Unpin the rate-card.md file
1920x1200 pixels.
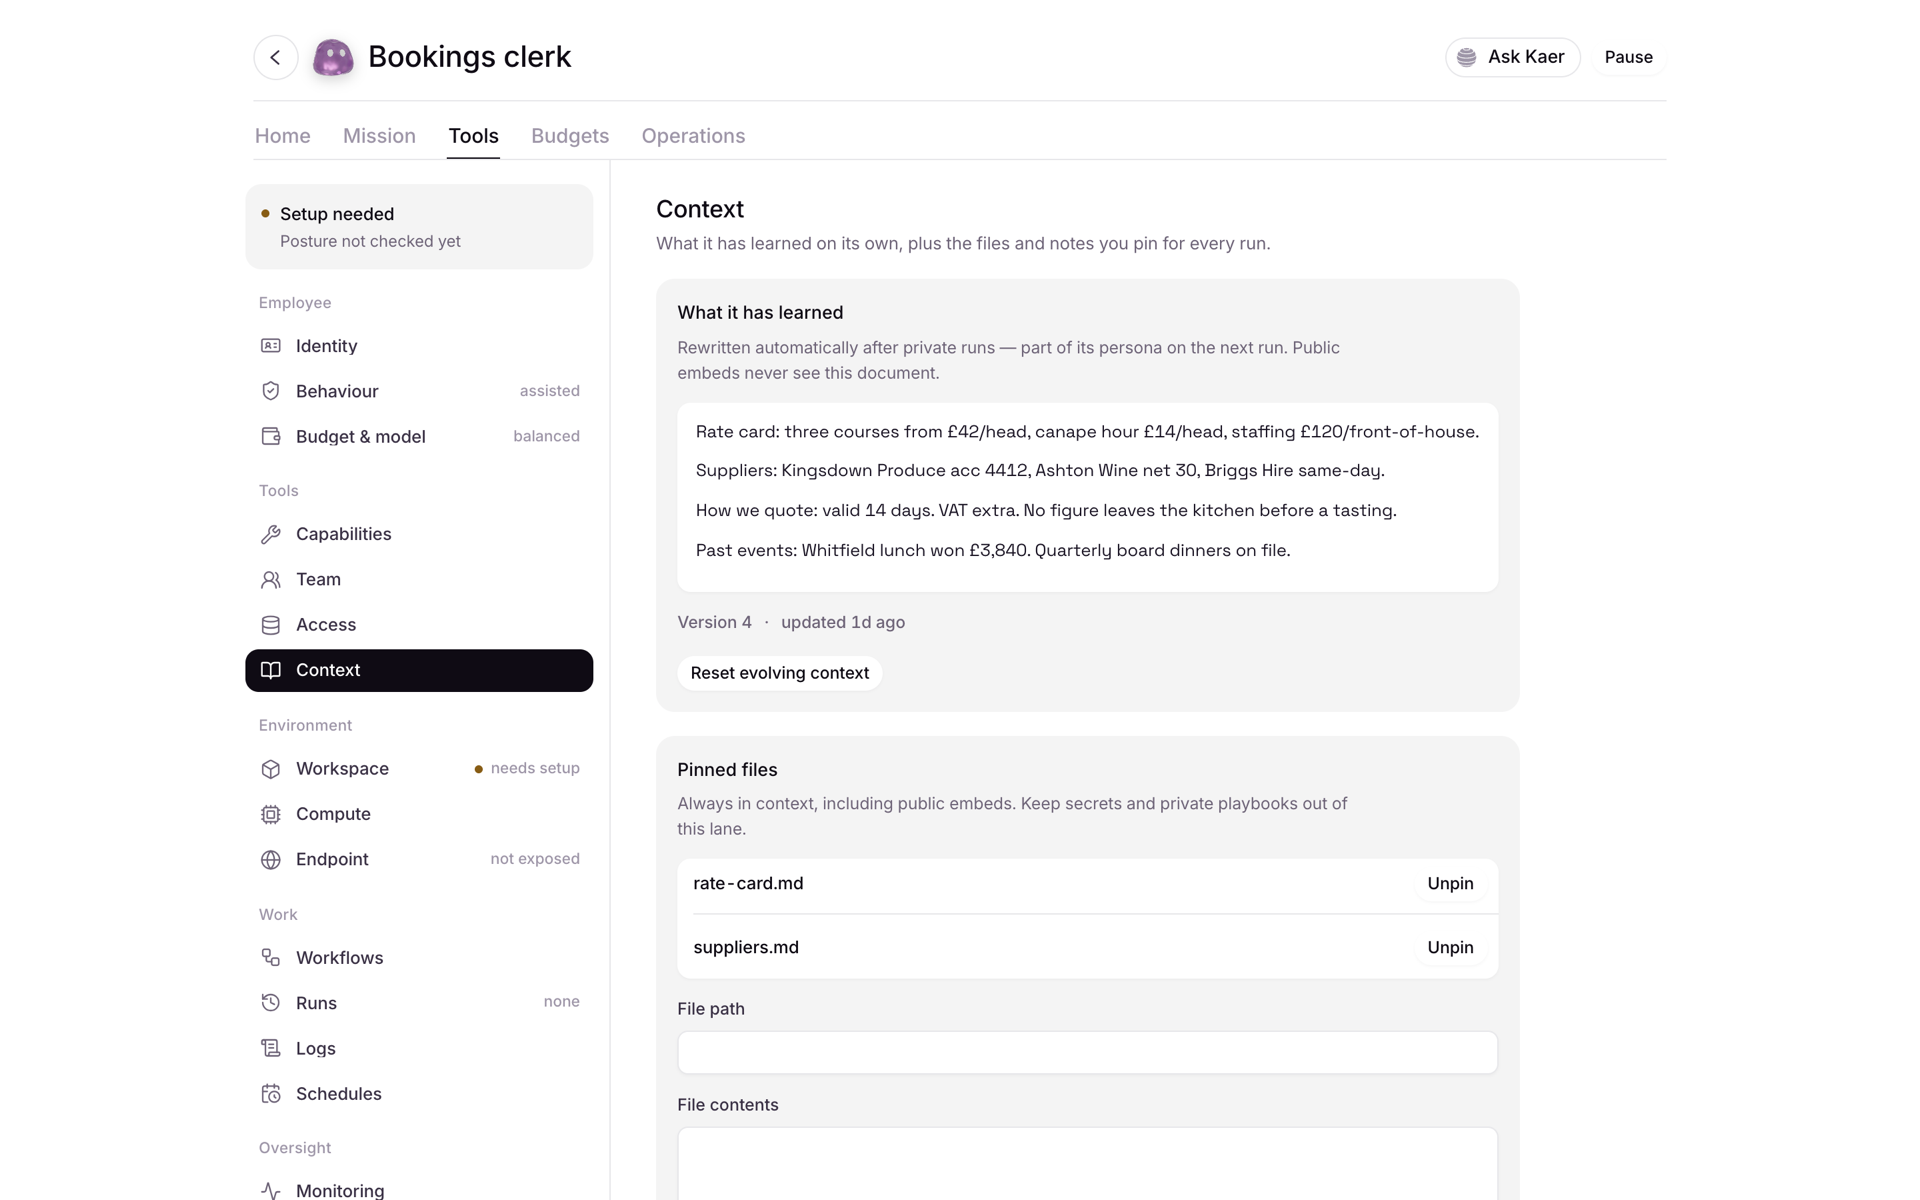click(1450, 884)
